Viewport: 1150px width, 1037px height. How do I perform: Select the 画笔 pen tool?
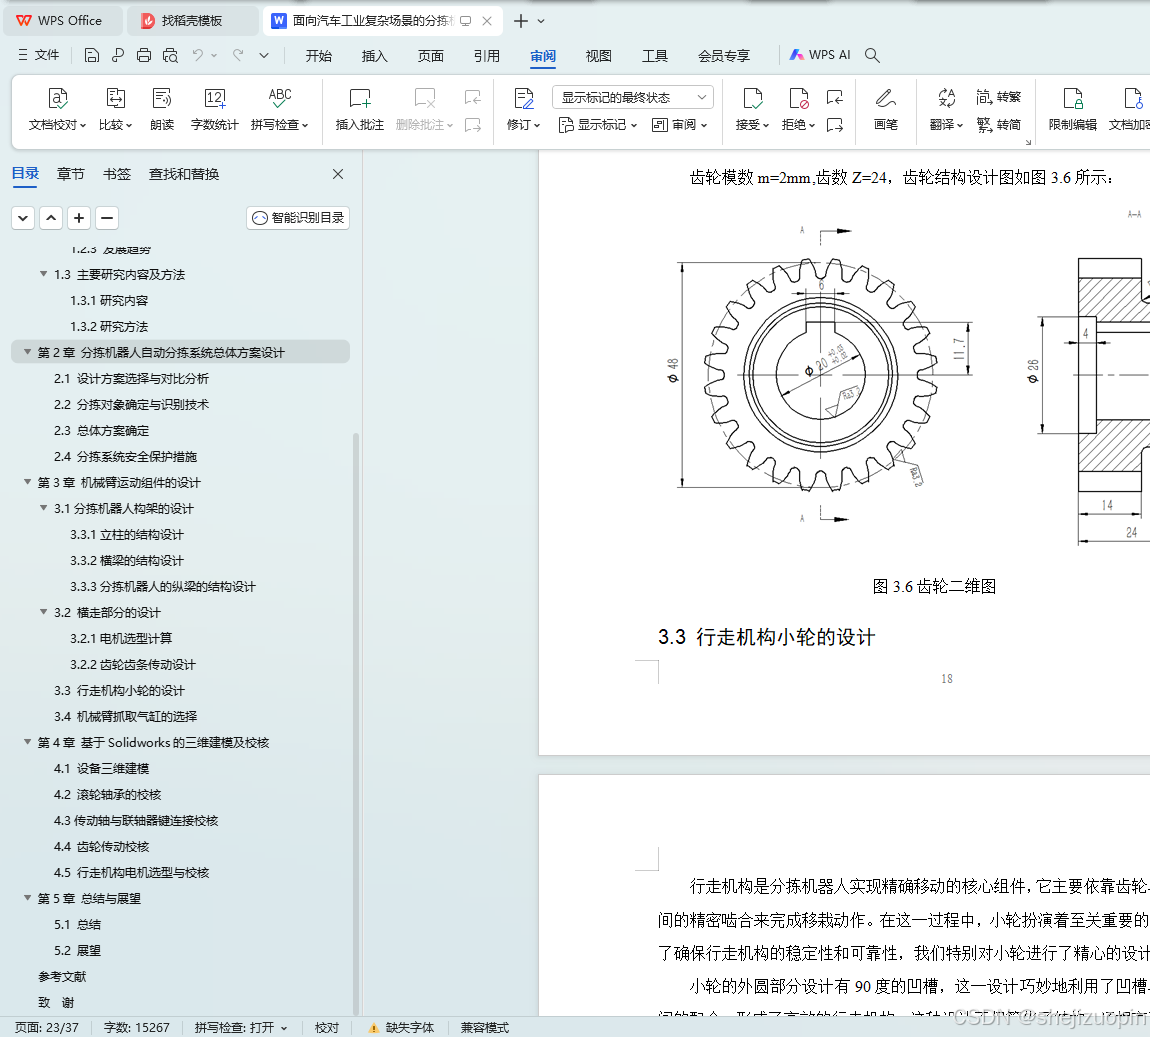[x=885, y=109]
